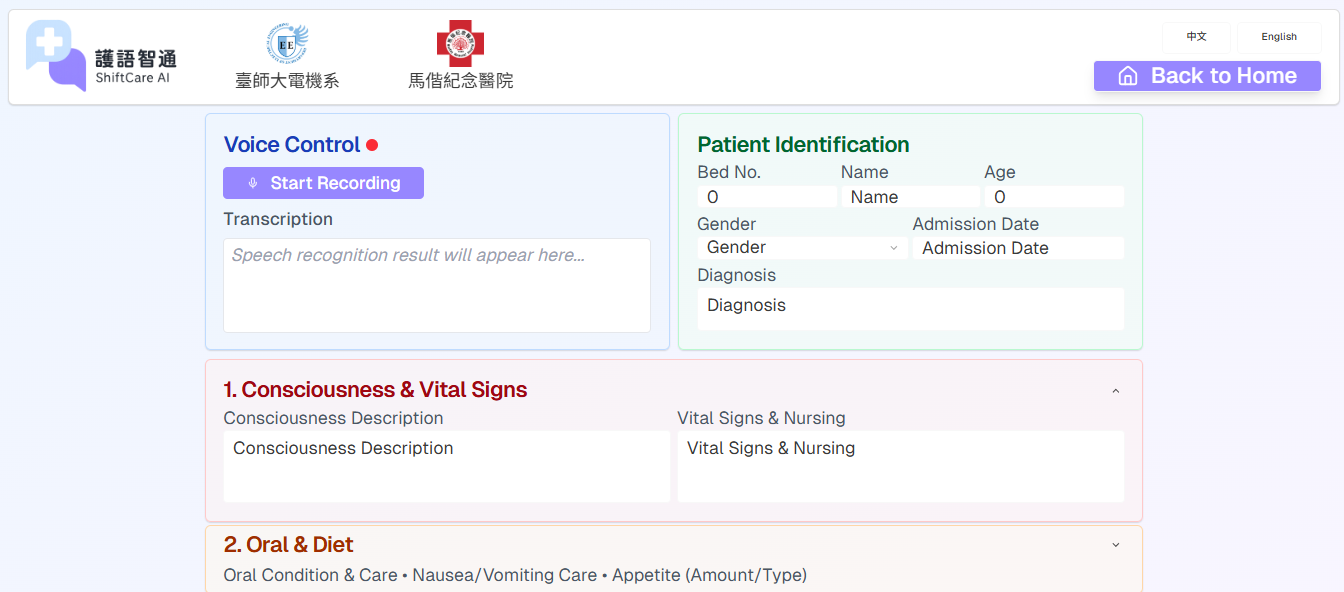The image size is (1344, 592).
Task: Click the Vital Signs & Nursing text box
Action: point(900,466)
